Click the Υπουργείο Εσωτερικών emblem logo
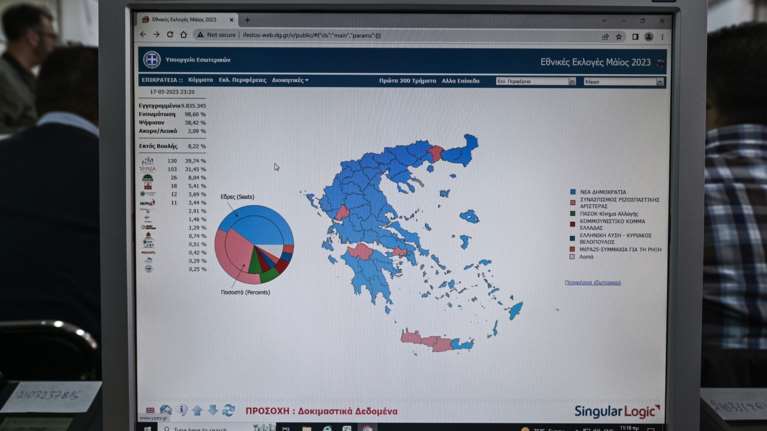 [152, 60]
